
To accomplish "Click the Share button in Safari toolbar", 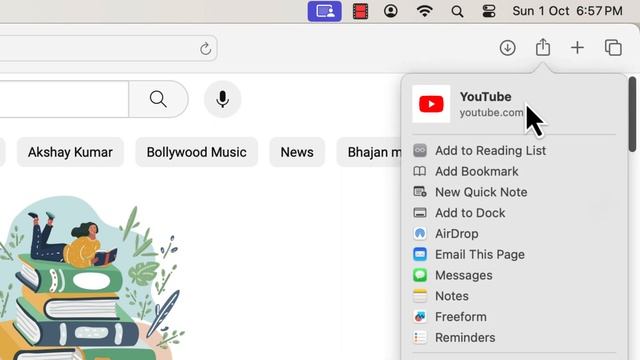I will (543, 47).
